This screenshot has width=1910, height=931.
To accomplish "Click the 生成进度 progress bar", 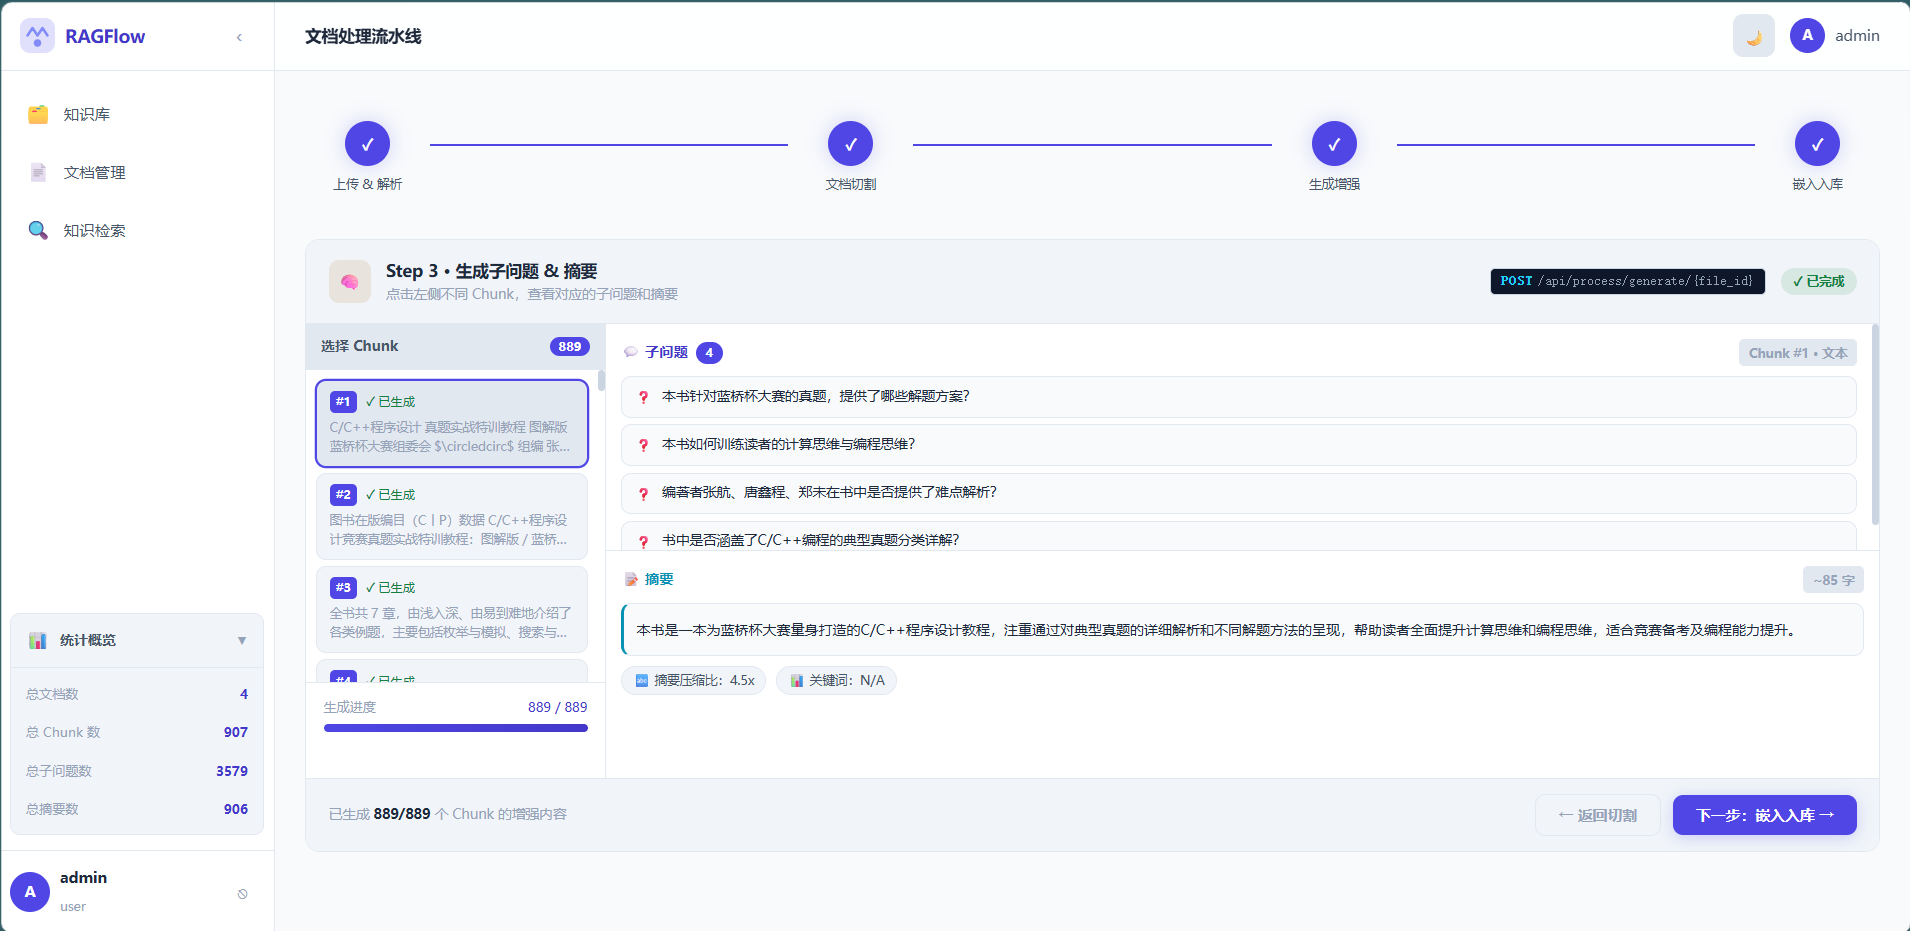I will tap(455, 728).
